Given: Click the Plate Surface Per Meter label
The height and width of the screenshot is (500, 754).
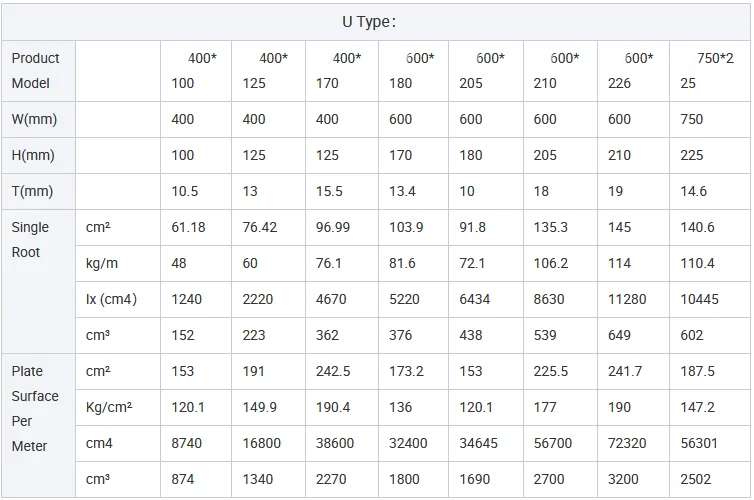Looking at the screenshot, I should [35, 408].
